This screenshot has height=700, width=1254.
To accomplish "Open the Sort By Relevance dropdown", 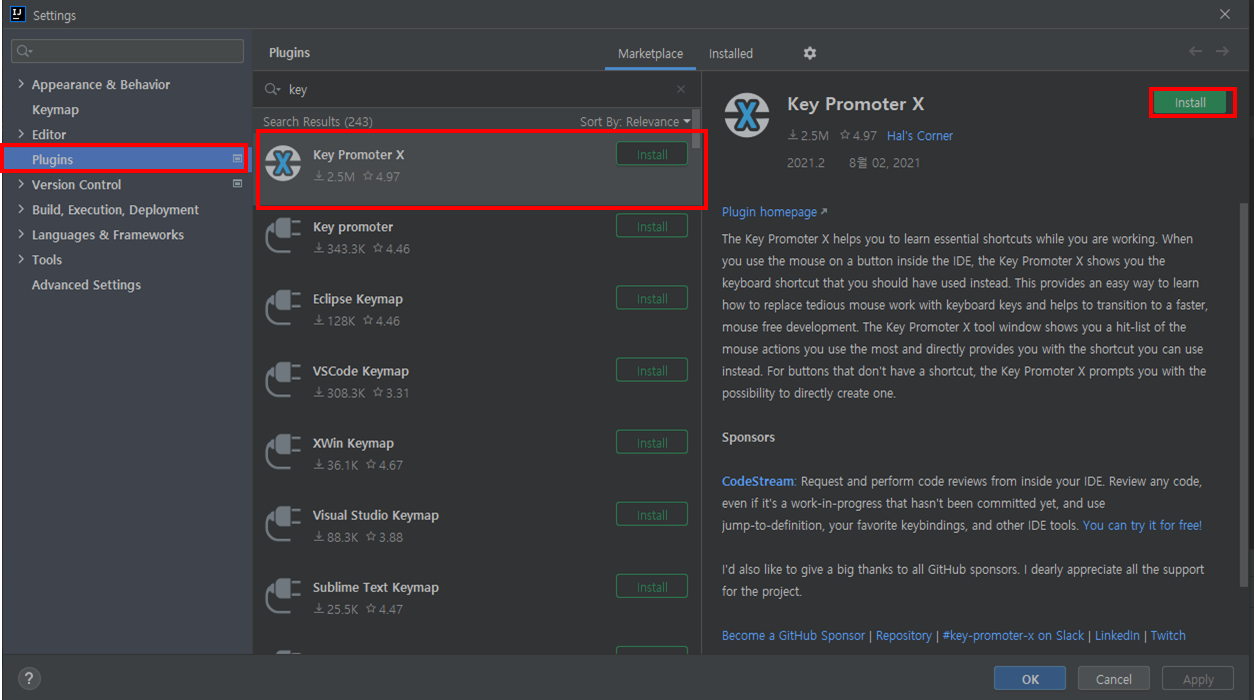I will (635, 121).
